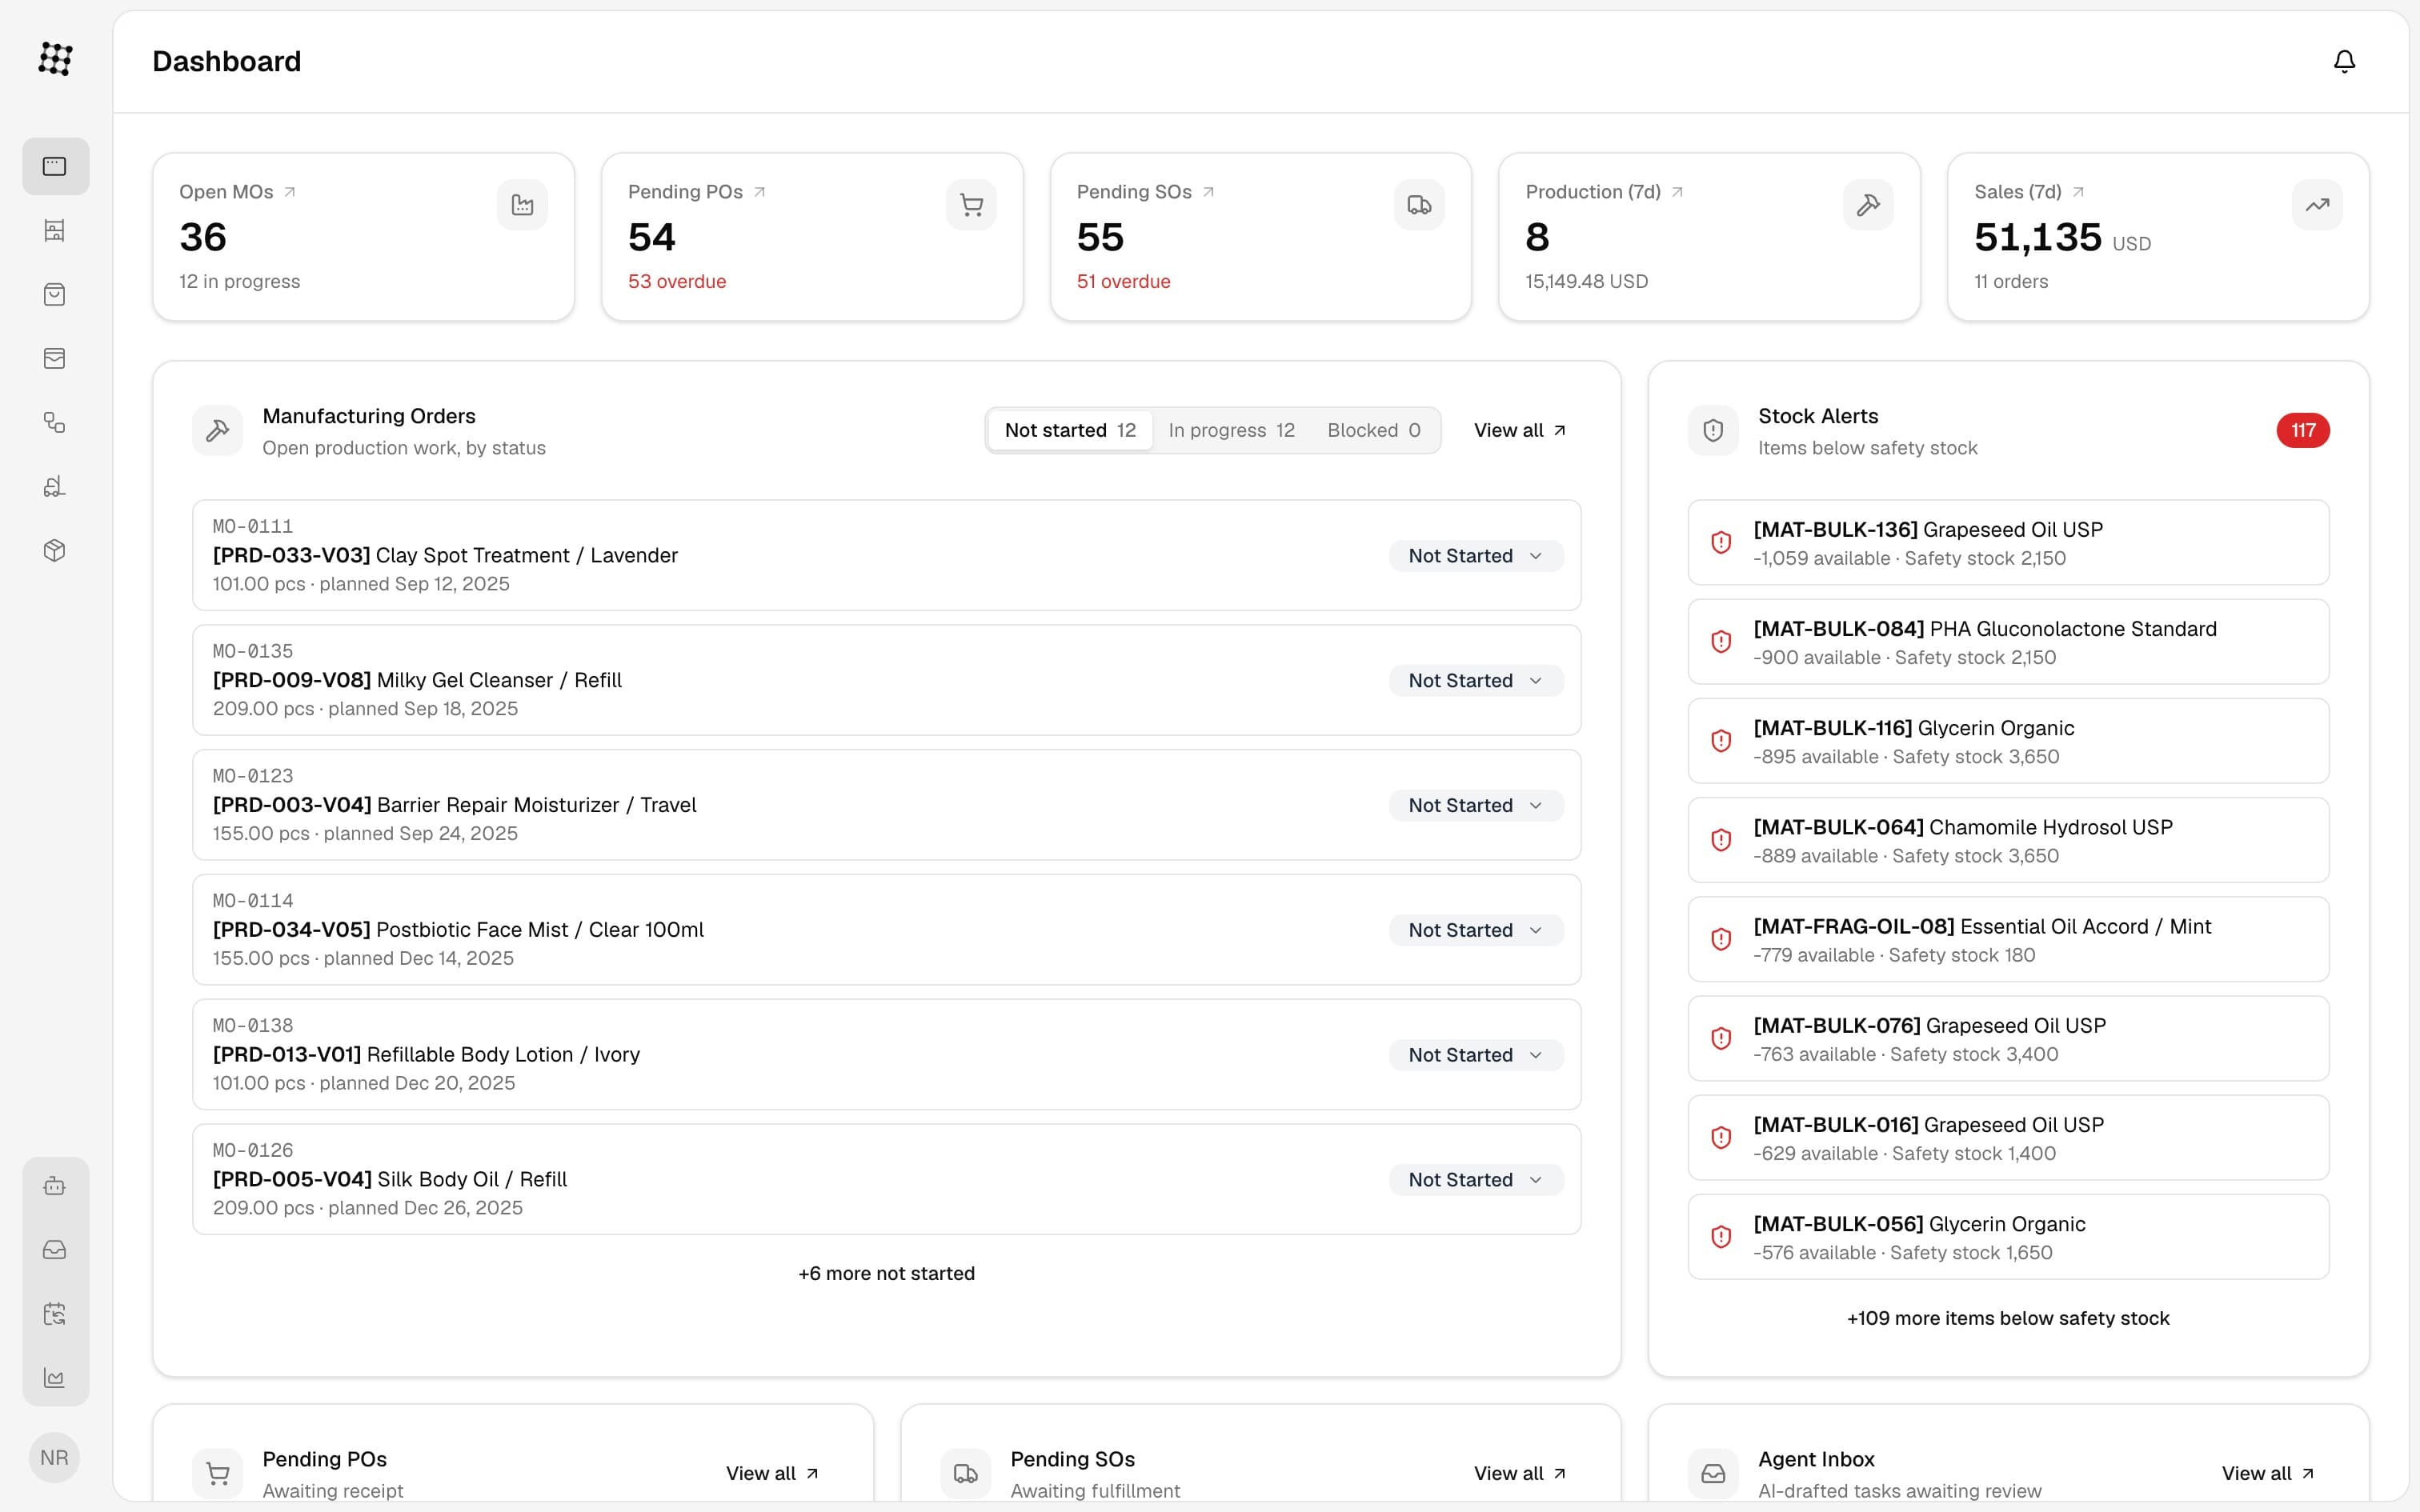Open status dropdown for MO-0126

pos(1476,1180)
